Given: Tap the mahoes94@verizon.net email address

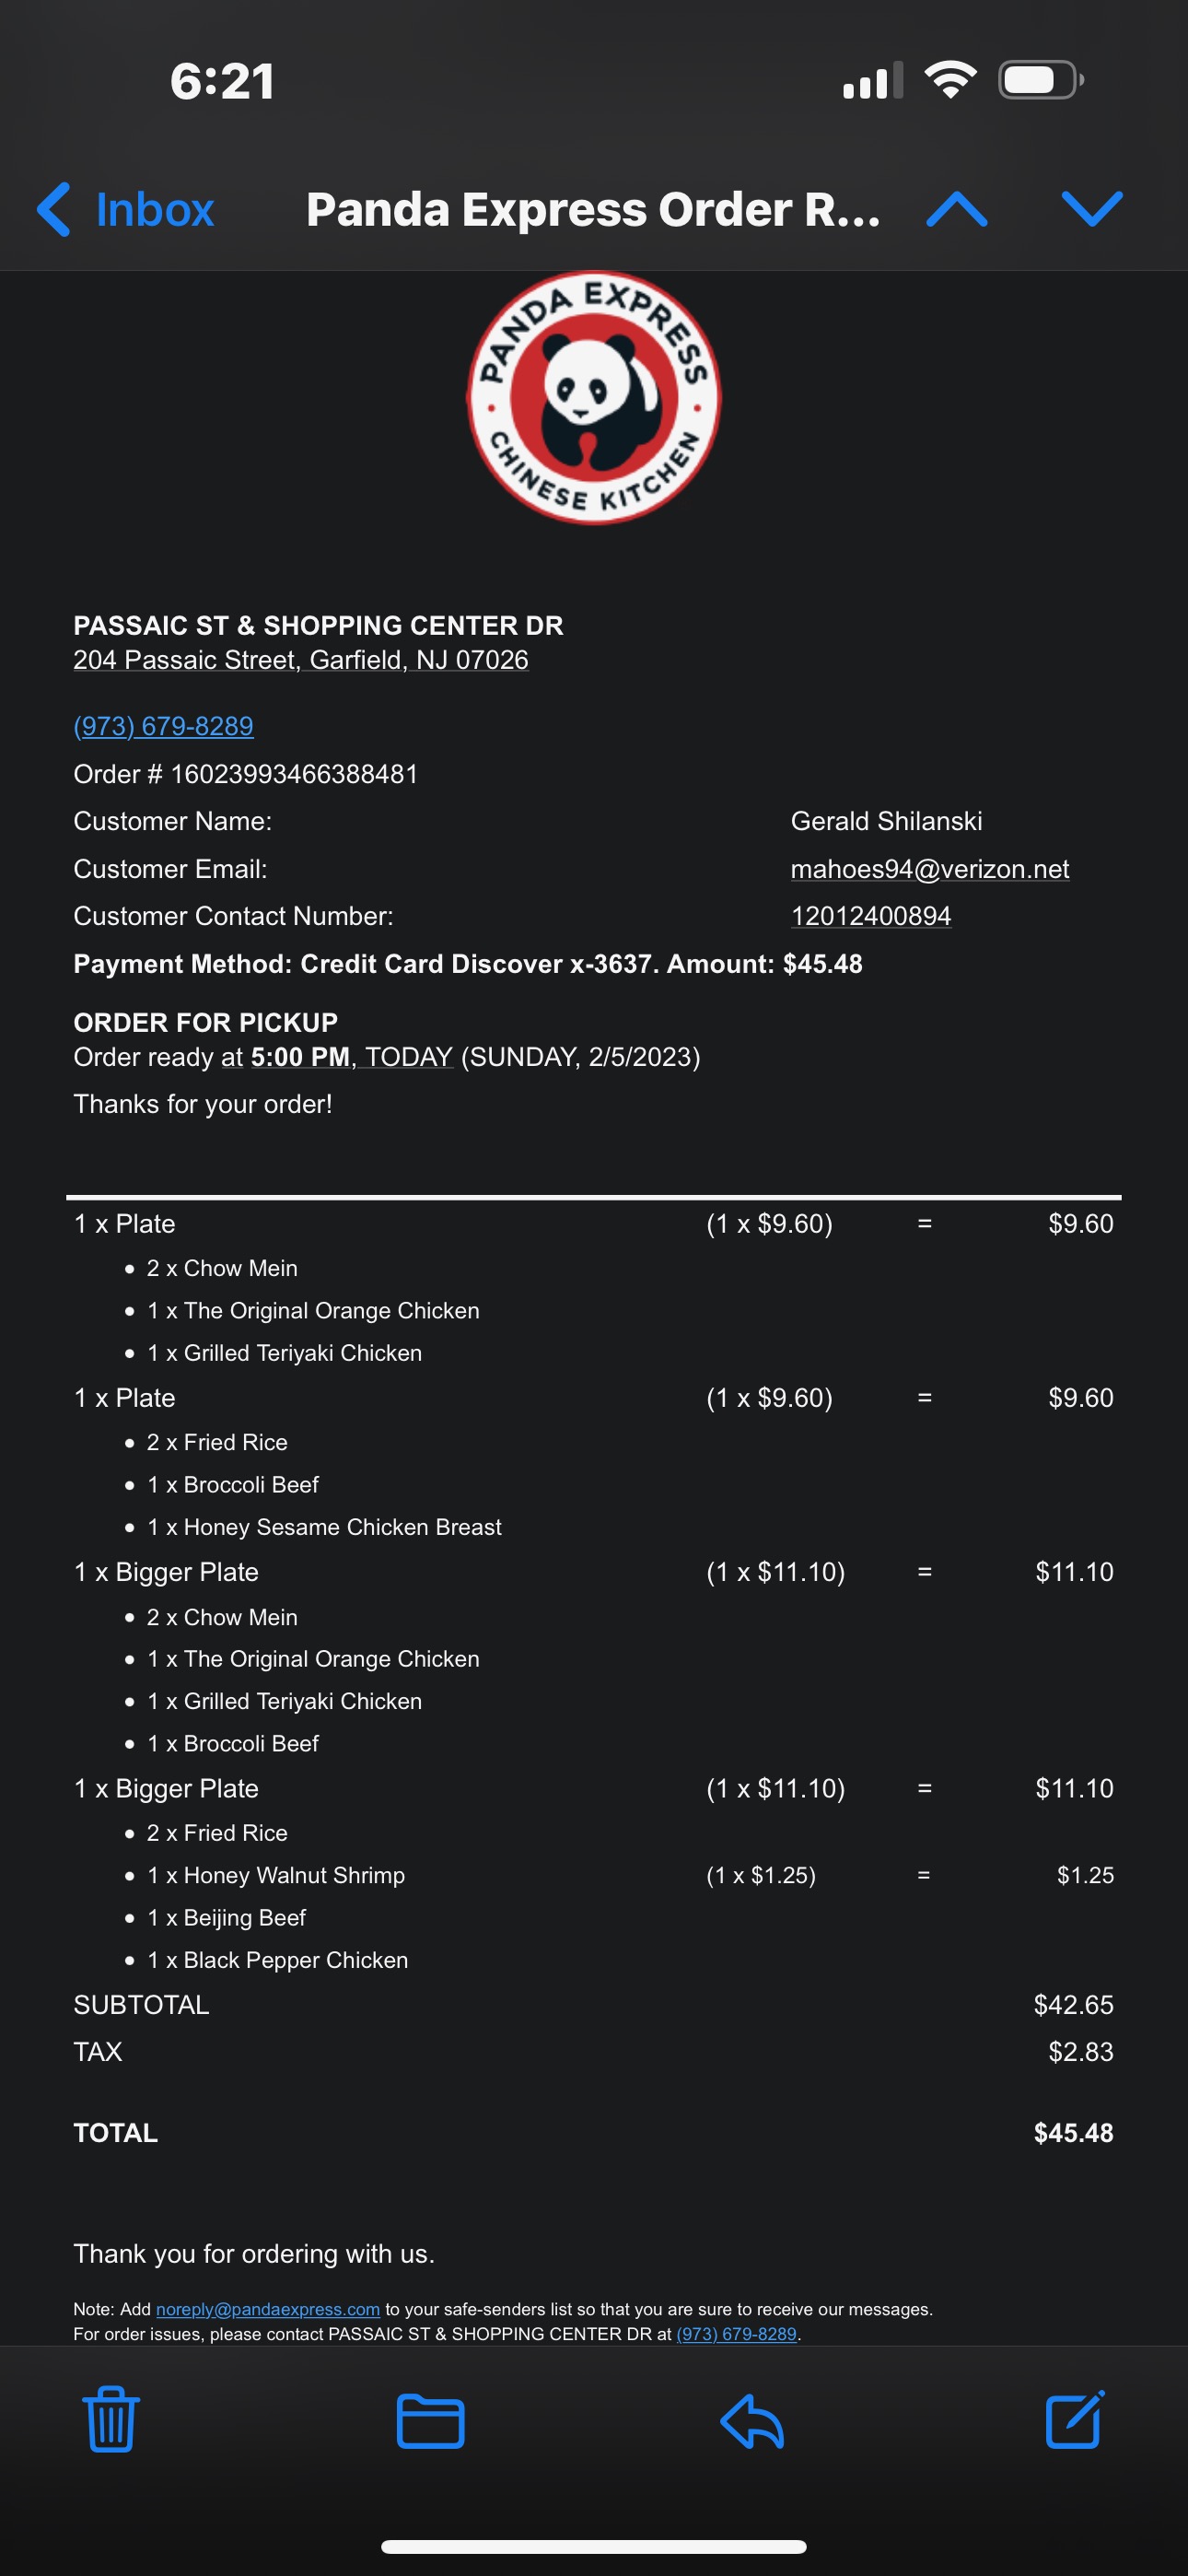Looking at the screenshot, I should pos(929,869).
